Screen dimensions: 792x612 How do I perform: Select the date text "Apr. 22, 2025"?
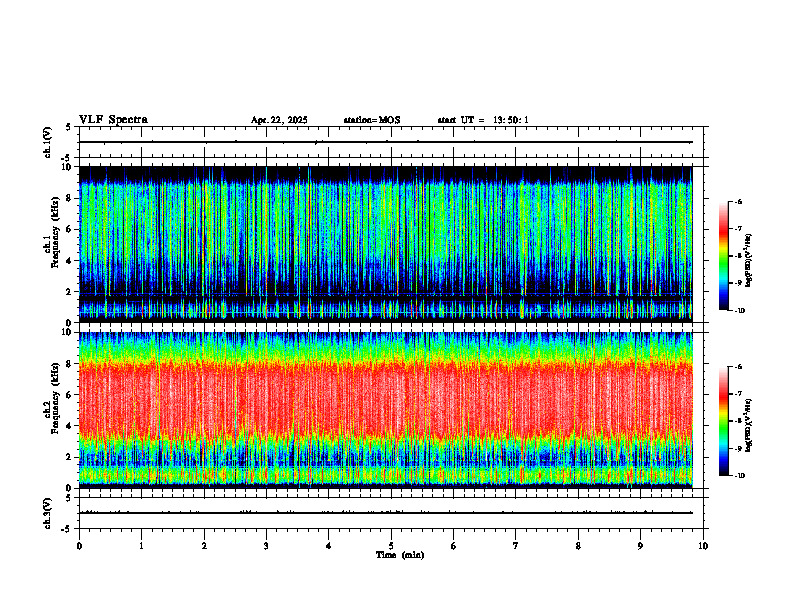click(x=279, y=120)
